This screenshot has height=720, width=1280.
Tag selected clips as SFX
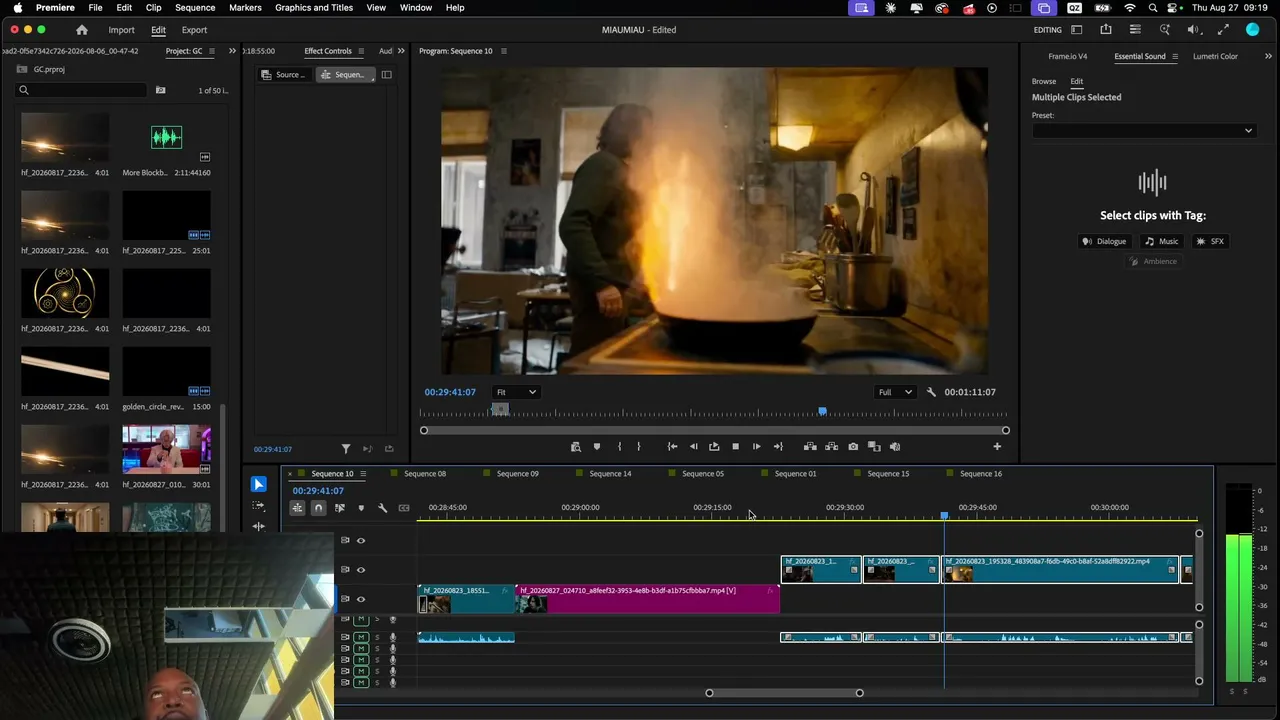coord(1210,241)
